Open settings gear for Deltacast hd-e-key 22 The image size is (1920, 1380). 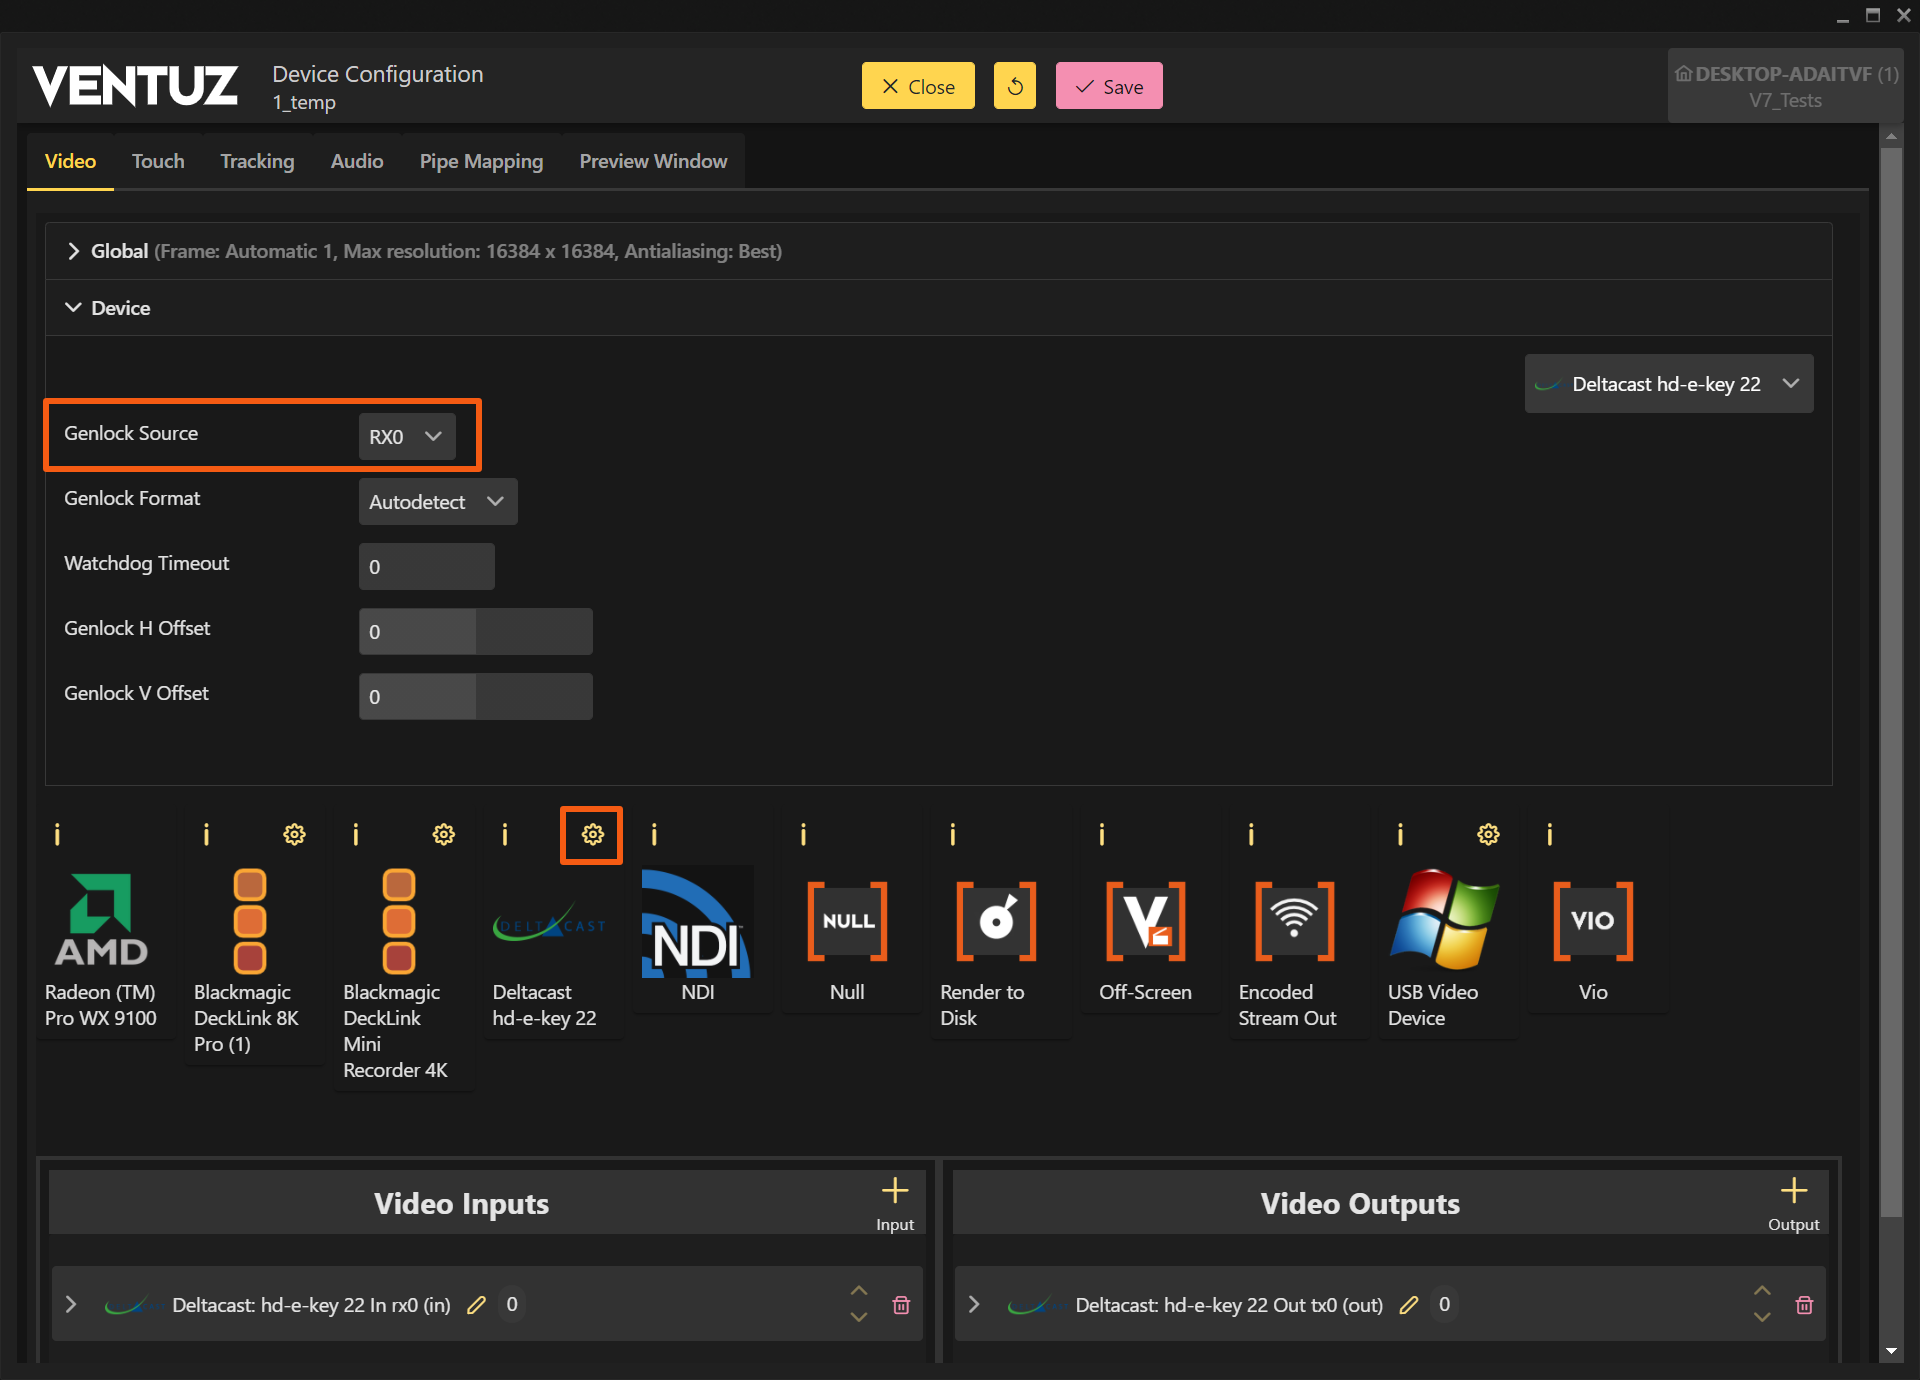(592, 834)
